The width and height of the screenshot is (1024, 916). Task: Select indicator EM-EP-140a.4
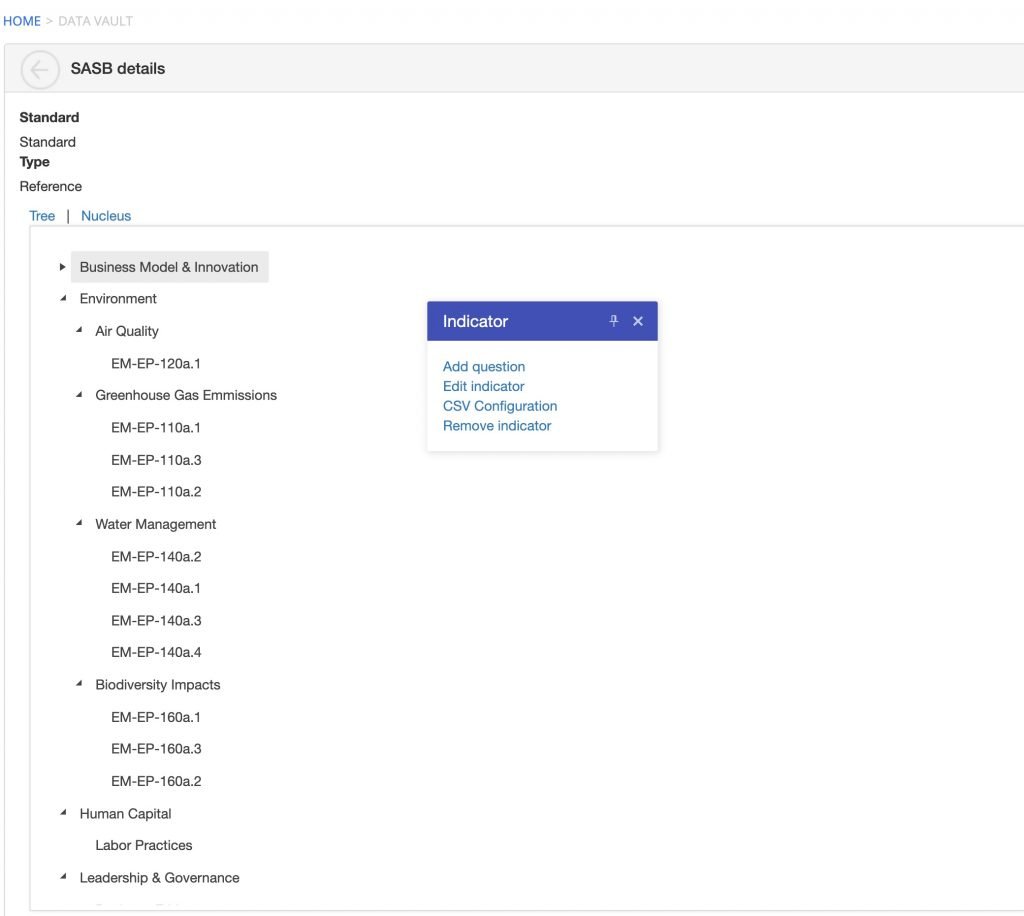click(156, 652)
